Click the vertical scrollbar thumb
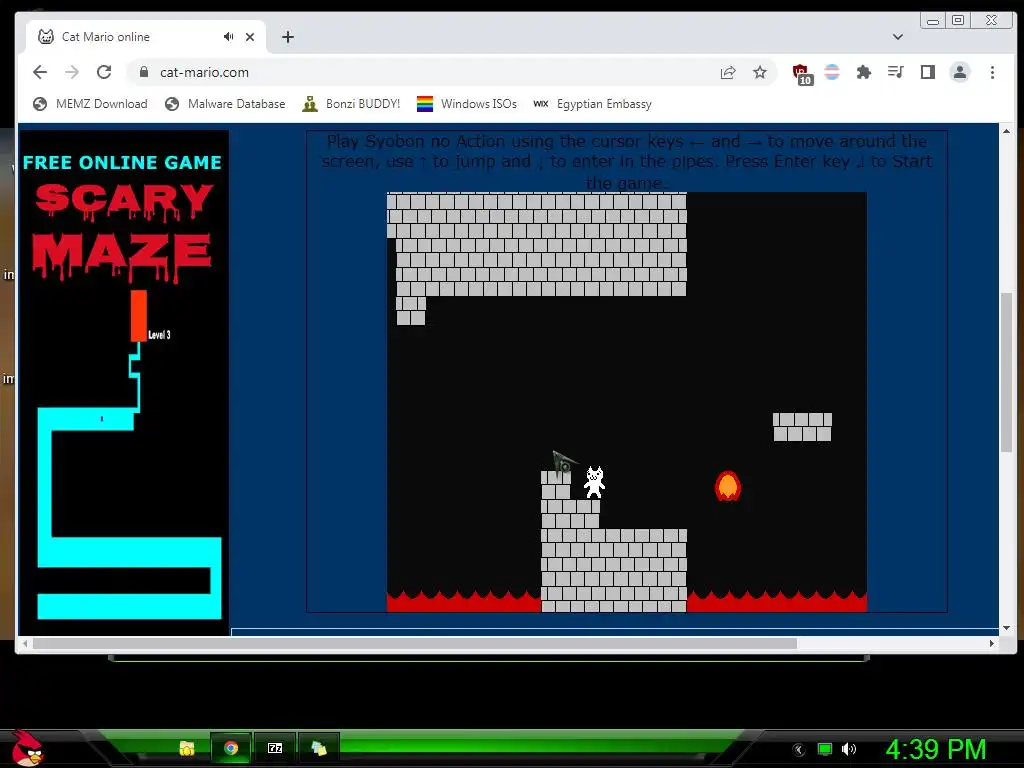 (1006, 372)
